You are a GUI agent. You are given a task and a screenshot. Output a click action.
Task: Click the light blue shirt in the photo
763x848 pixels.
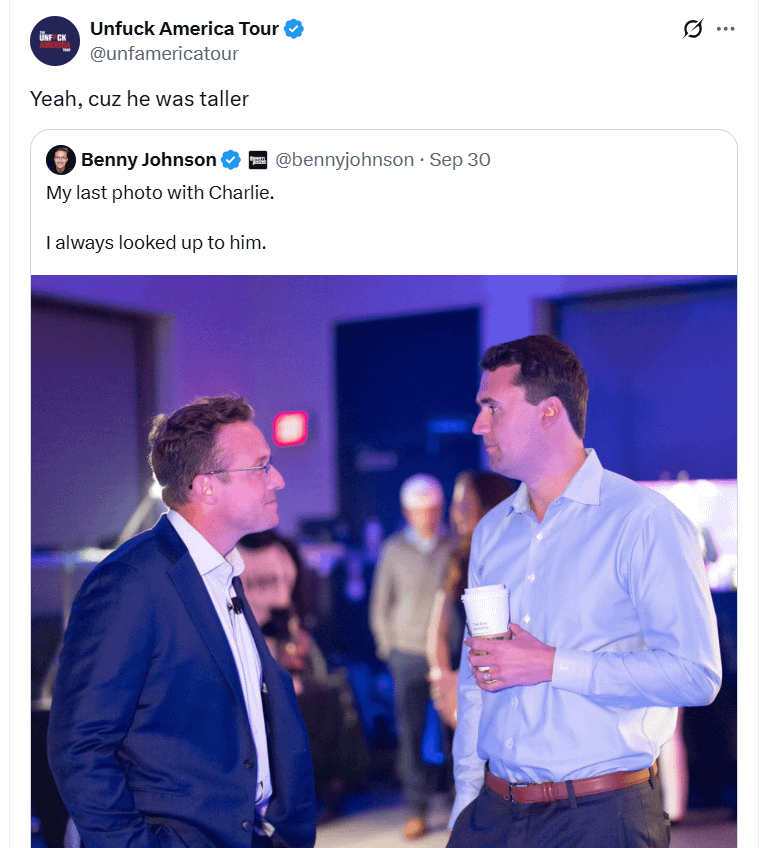point(600,620)
